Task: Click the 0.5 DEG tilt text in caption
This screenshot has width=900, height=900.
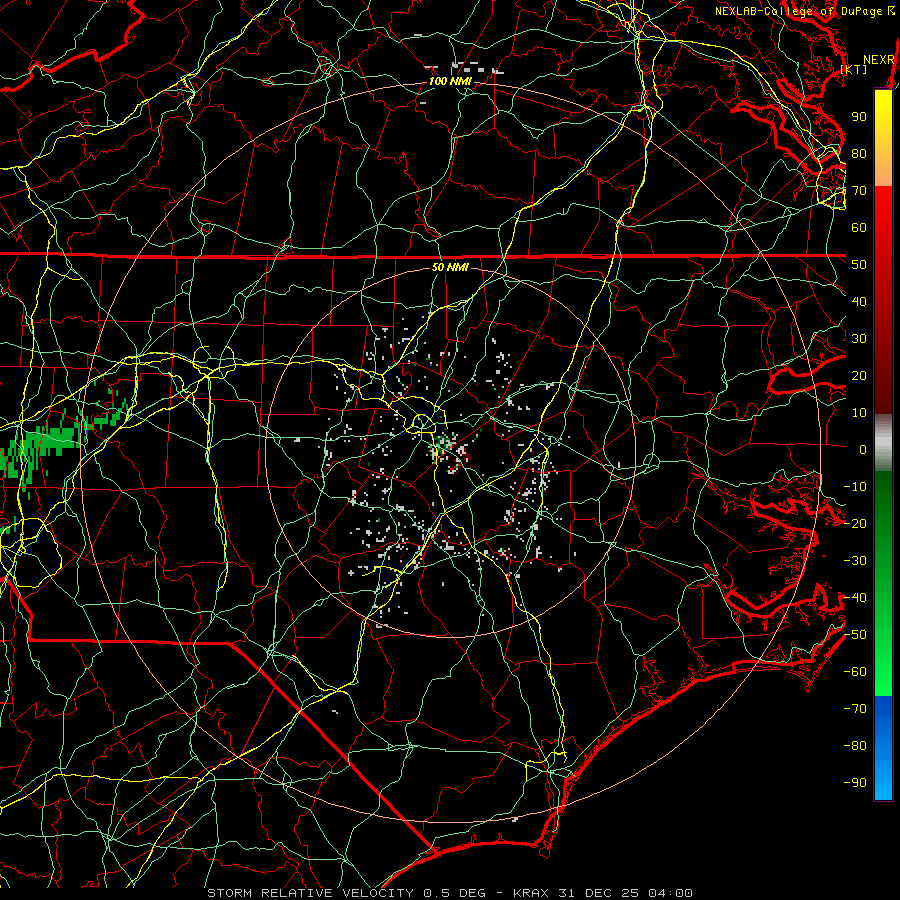Action: pos(455,893)
